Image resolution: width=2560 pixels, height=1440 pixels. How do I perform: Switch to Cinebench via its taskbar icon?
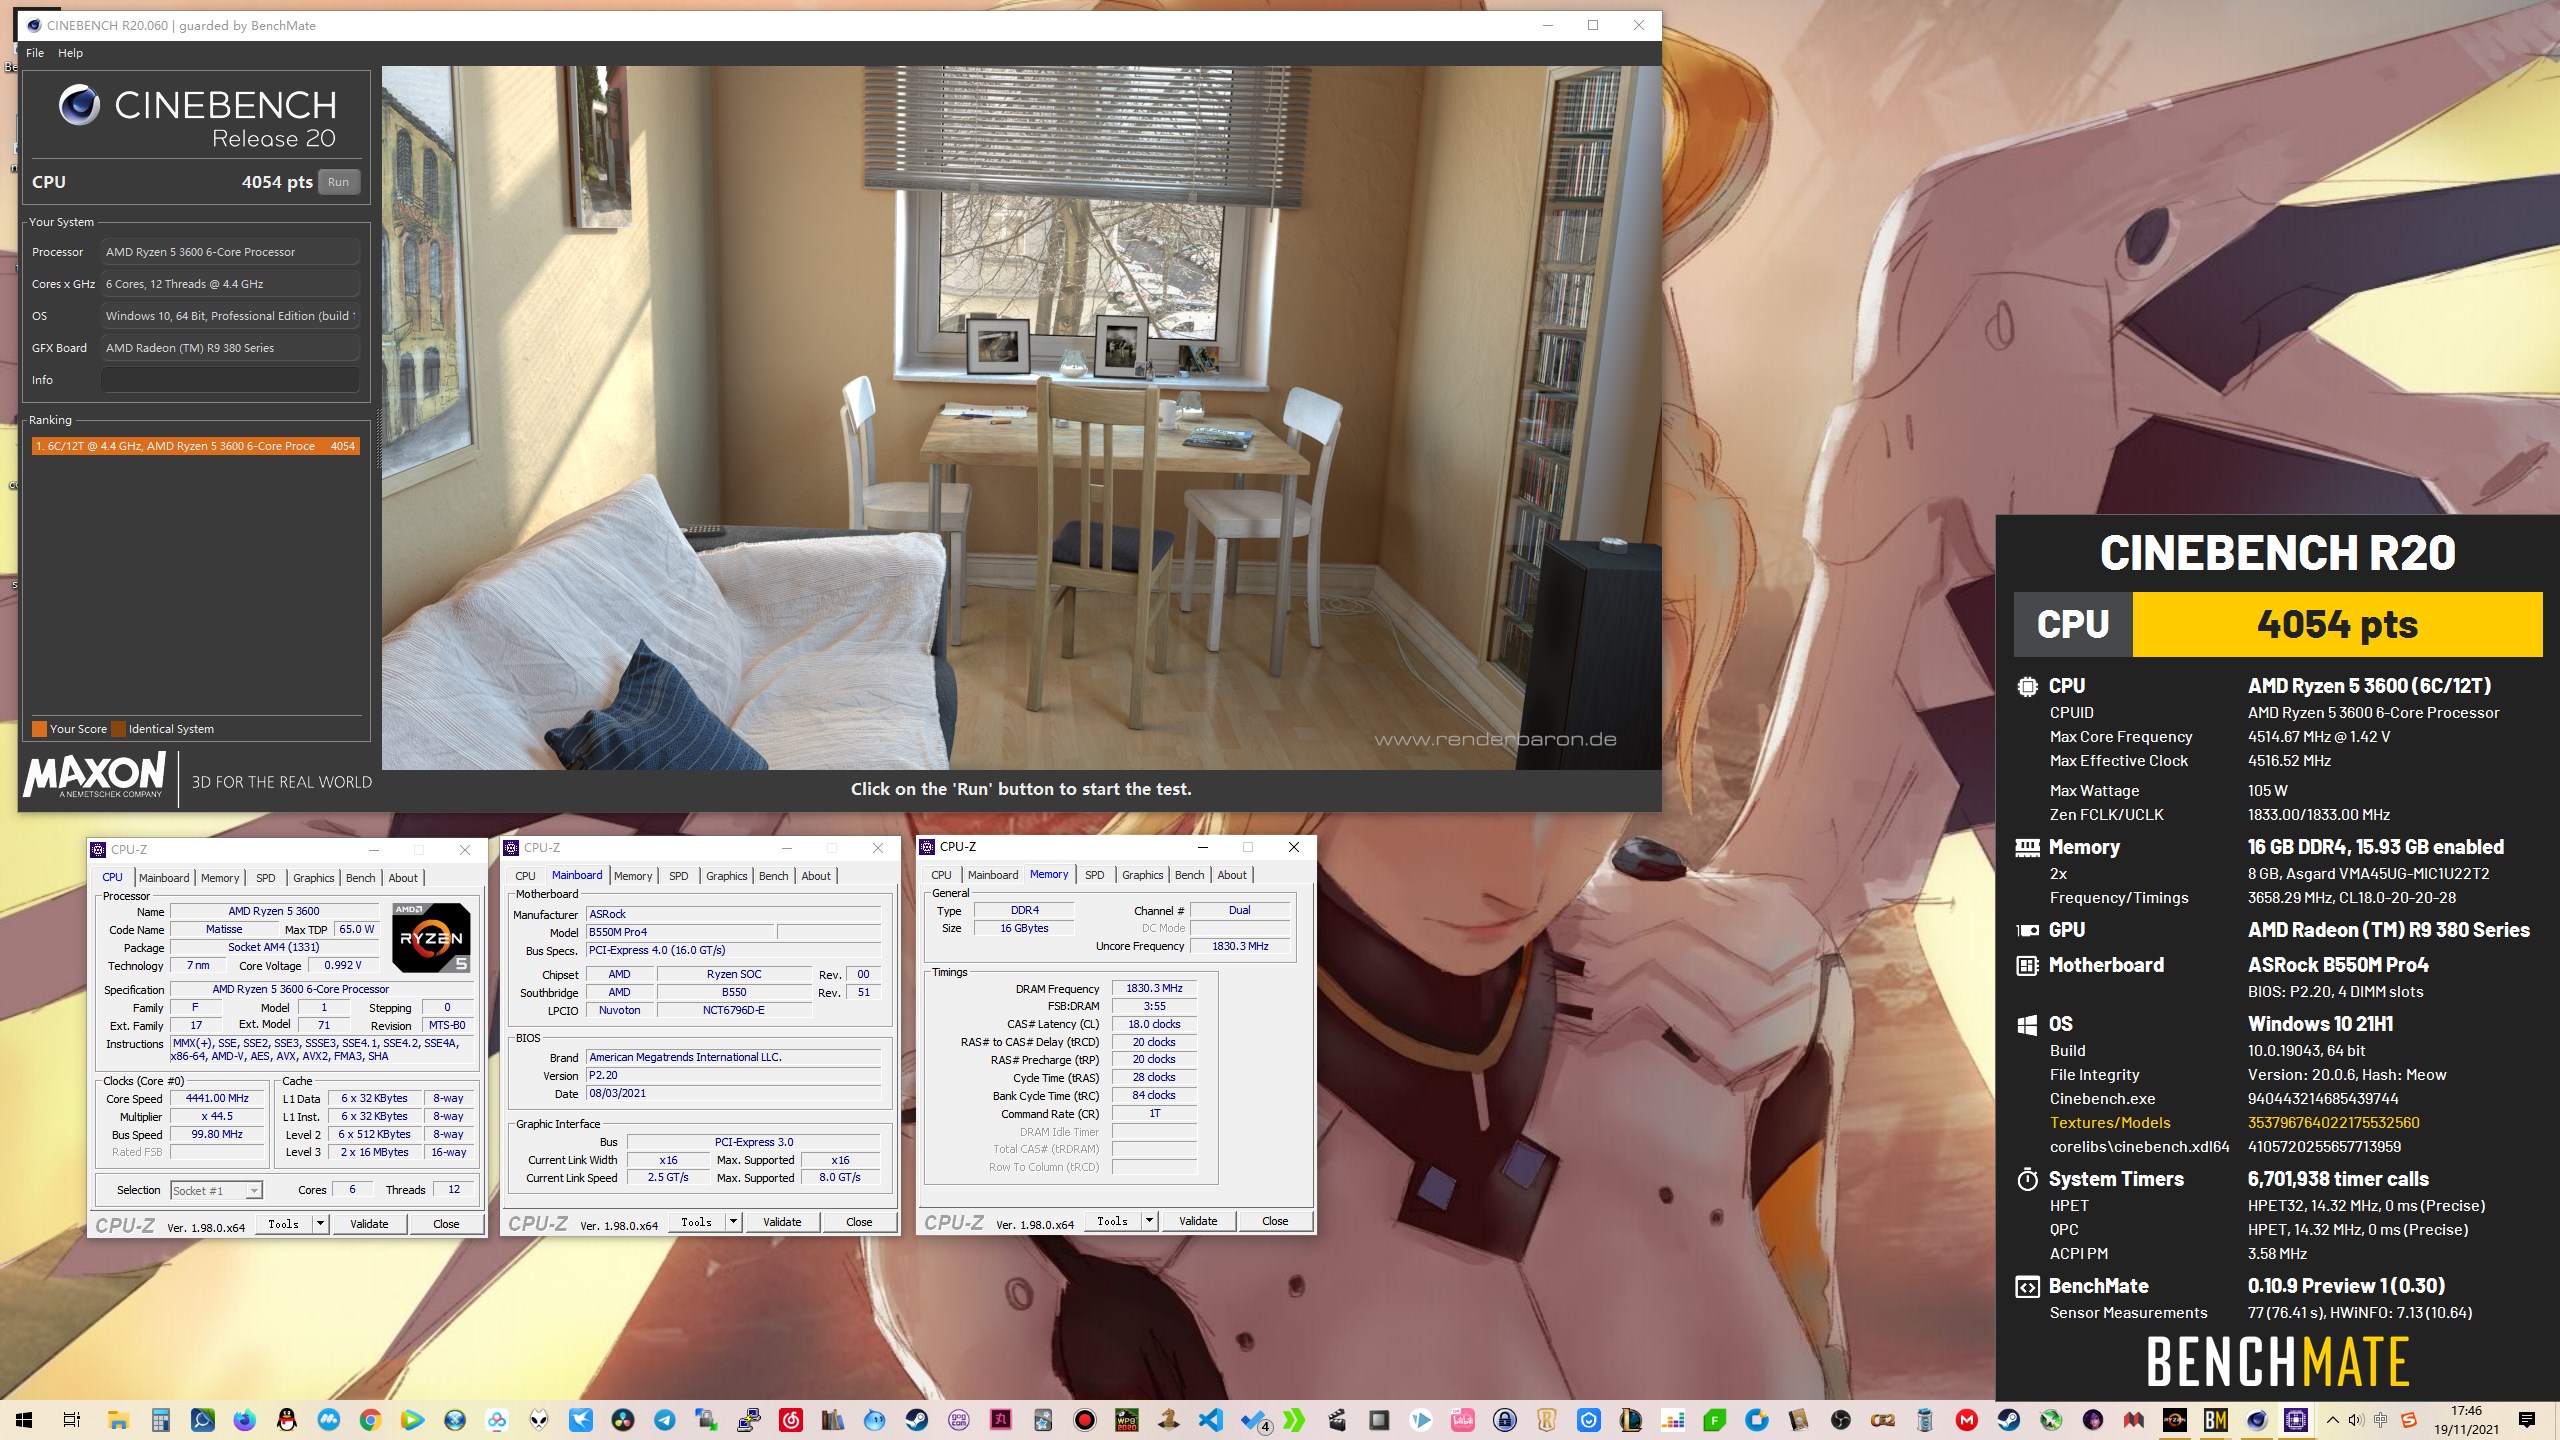[x=2256, y=1420]
